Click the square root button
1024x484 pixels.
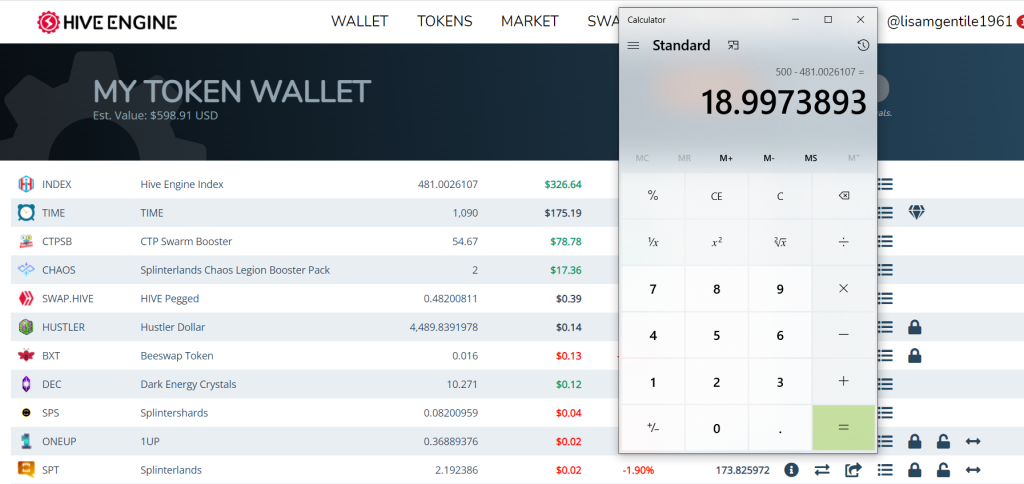pyautogui.click(x=780, y=242)
